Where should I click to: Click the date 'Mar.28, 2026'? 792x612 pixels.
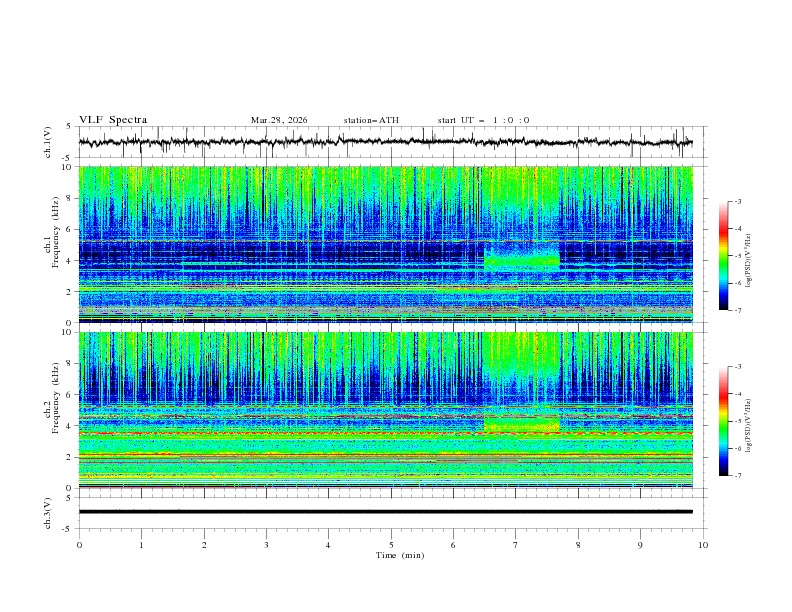pyautogui.click(x=279, y=120)
